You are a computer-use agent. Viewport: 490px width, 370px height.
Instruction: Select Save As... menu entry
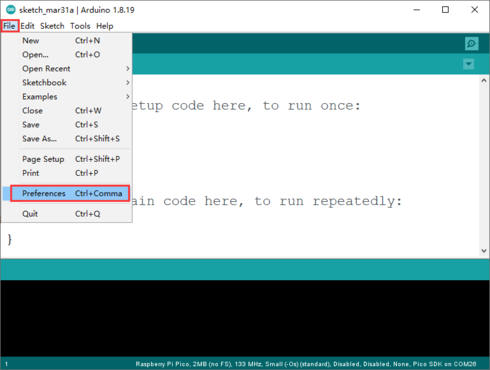(67, 139)
